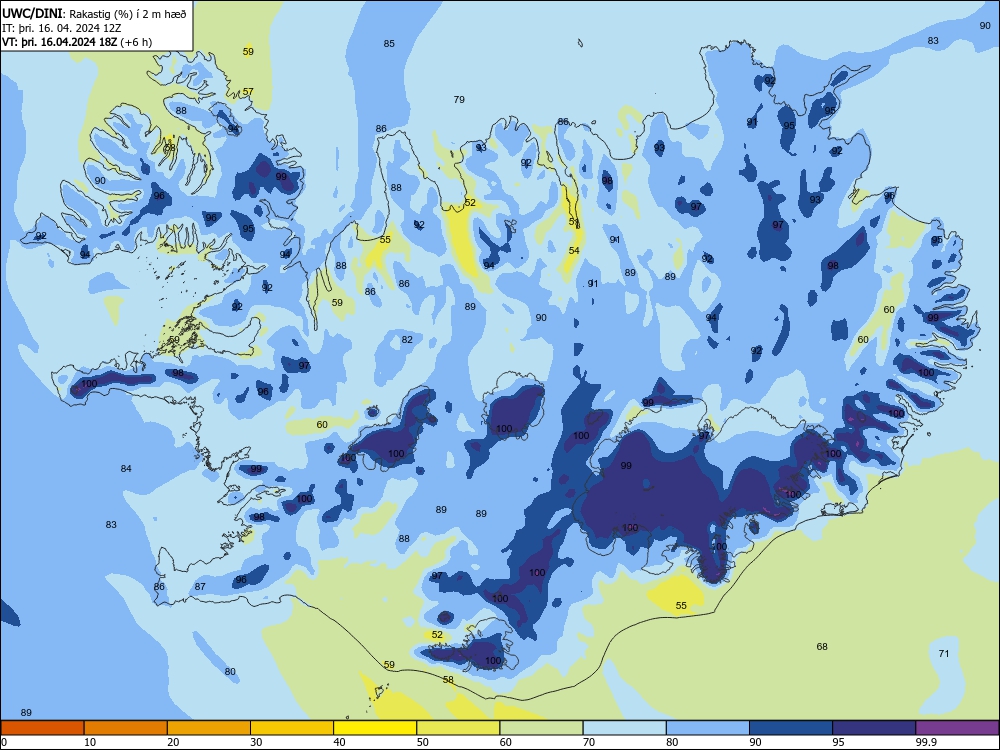The height and width of the screenshot is (750, 1000).
Task: Select the amber 30–40 legend swatch
Action: [292, 728]
